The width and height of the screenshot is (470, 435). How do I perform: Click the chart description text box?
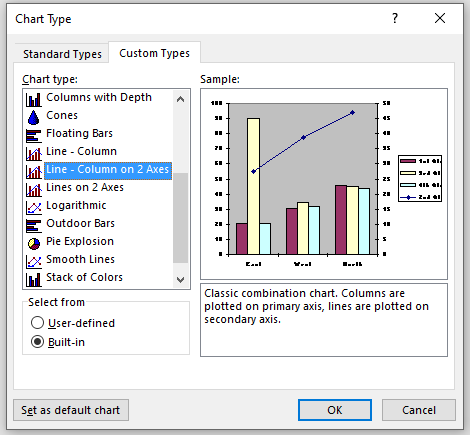click(324, 320)
